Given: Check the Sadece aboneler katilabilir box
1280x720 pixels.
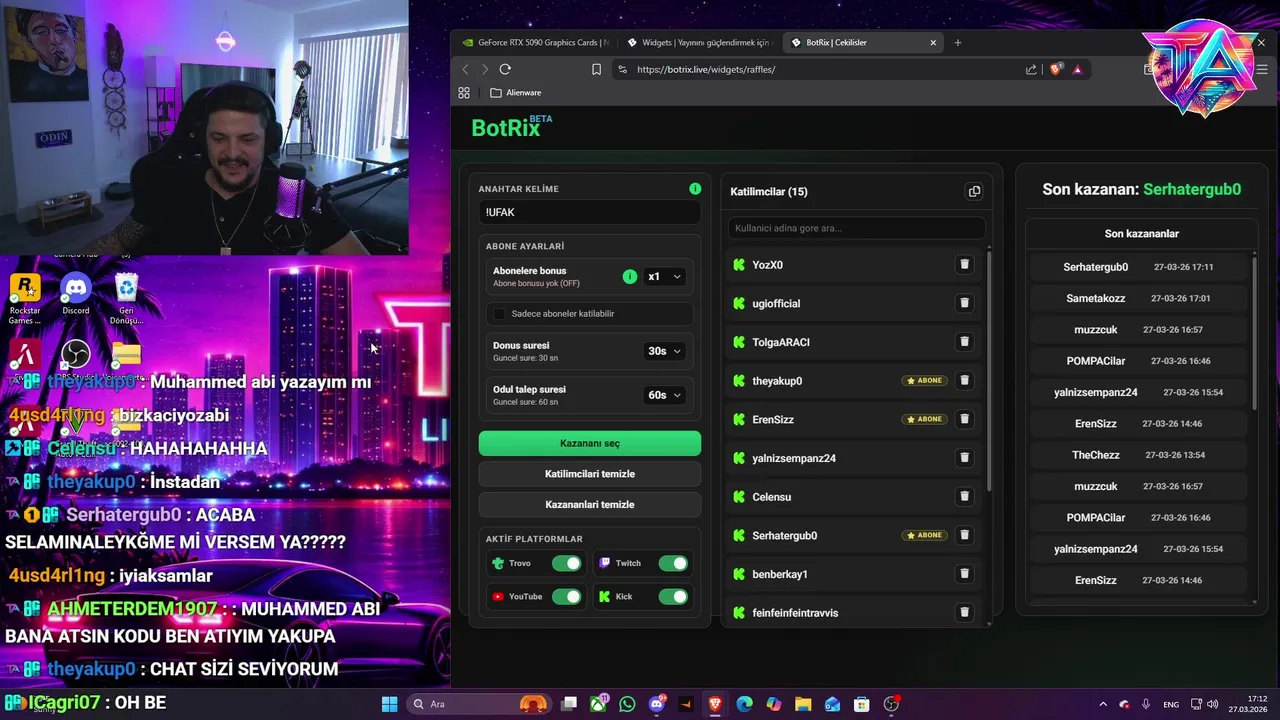Looking at the screenshot, I should click(500, 313).
